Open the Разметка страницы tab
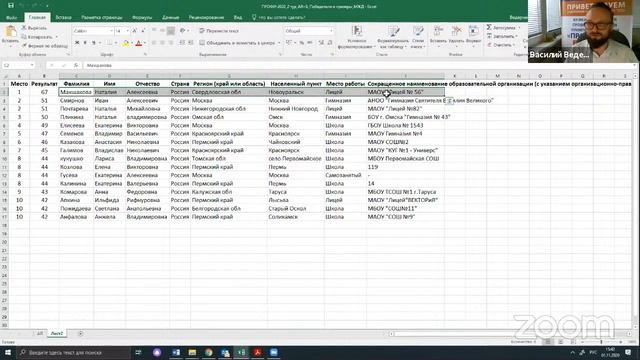 102,18
